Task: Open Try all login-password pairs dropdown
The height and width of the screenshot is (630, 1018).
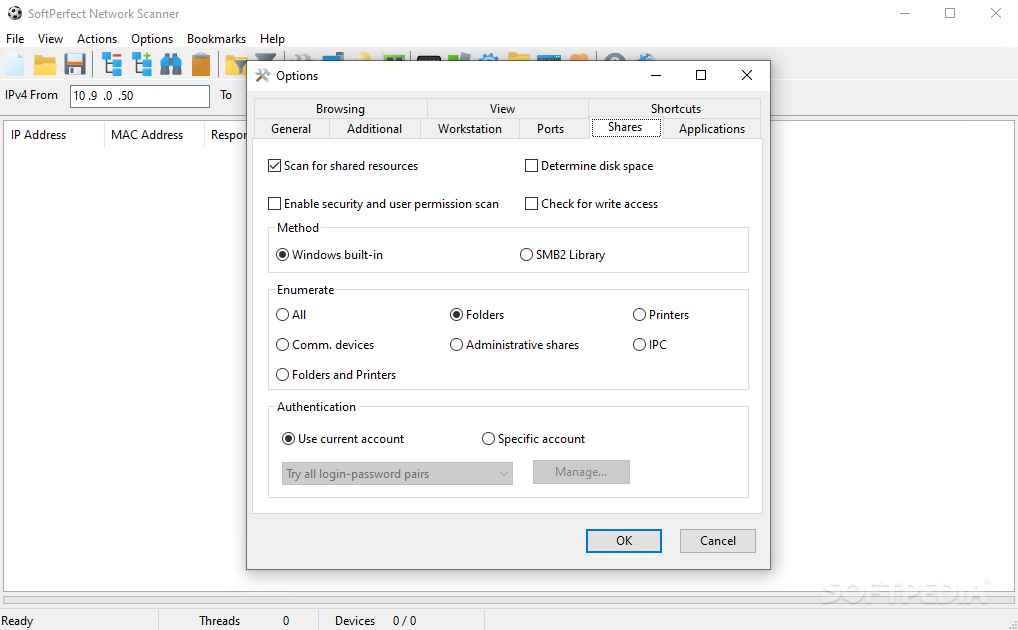Action: coord(397,473)
